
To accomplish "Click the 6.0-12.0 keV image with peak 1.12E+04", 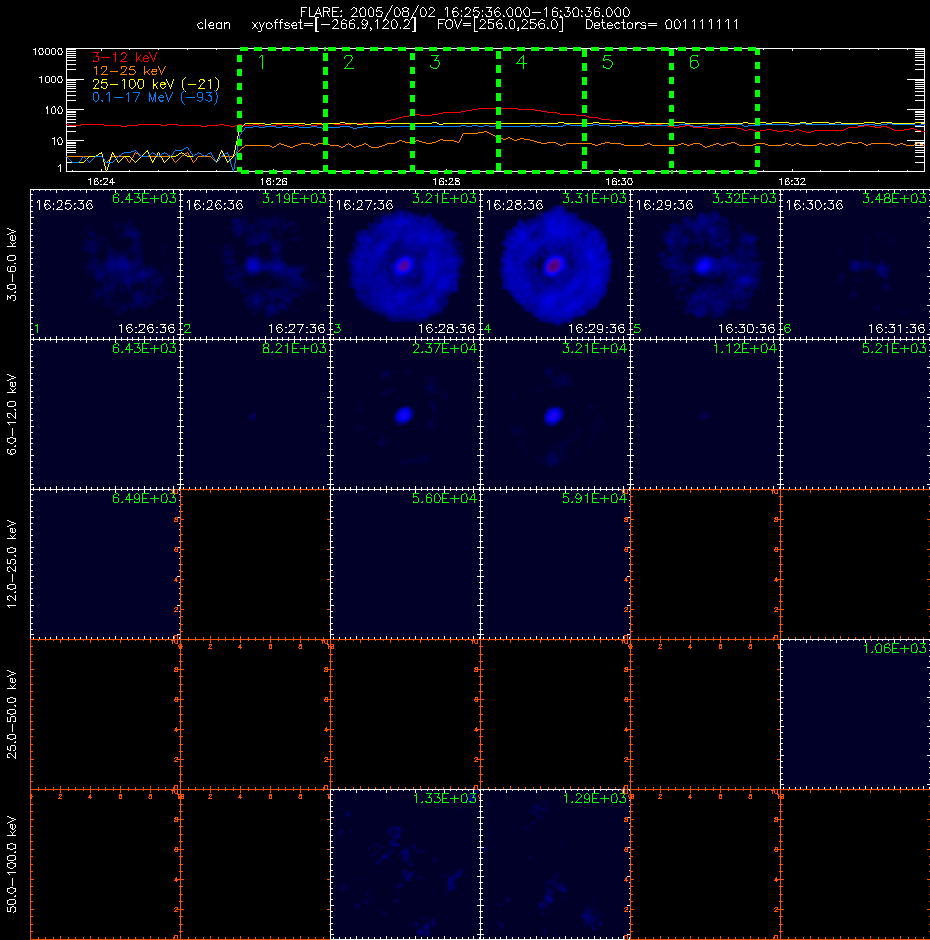I will pyautogui.click(x=705, y=414).
